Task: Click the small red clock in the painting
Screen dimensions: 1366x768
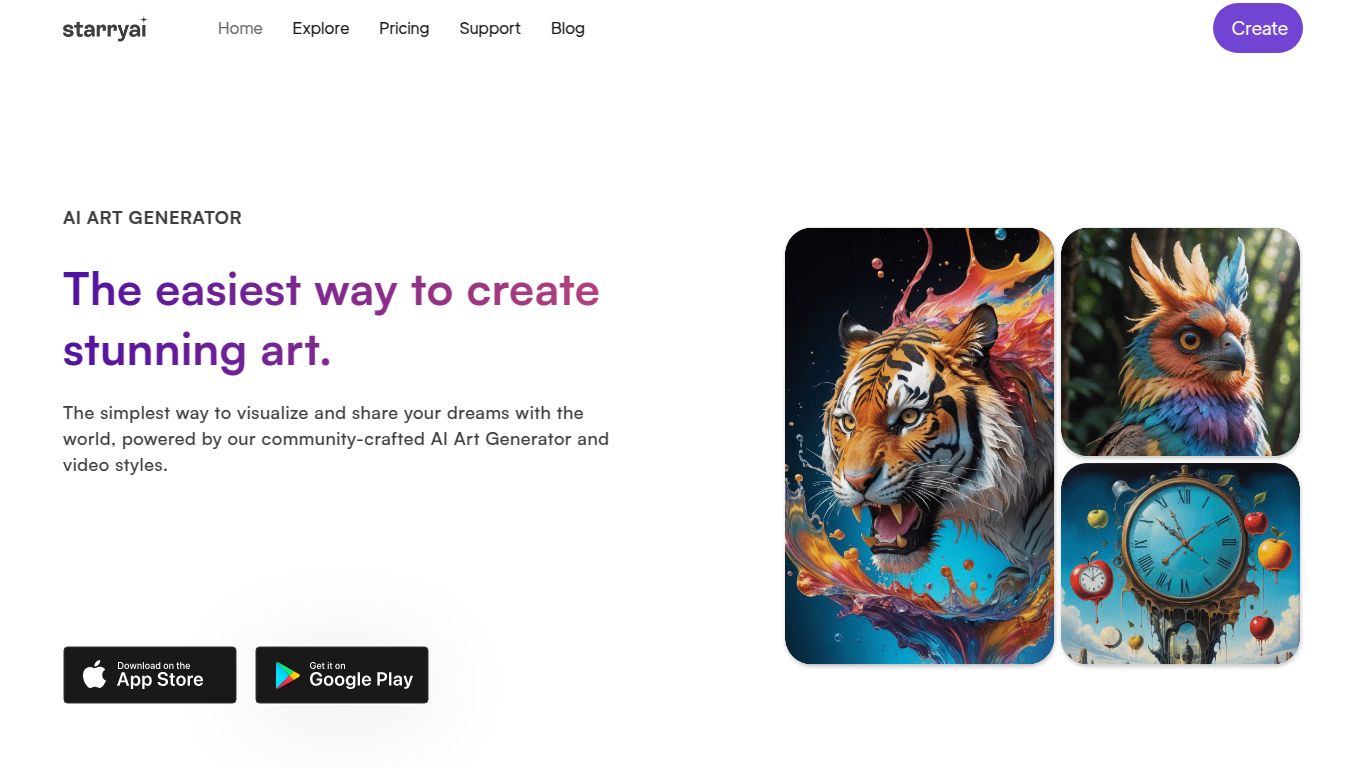Action: 1091,579
